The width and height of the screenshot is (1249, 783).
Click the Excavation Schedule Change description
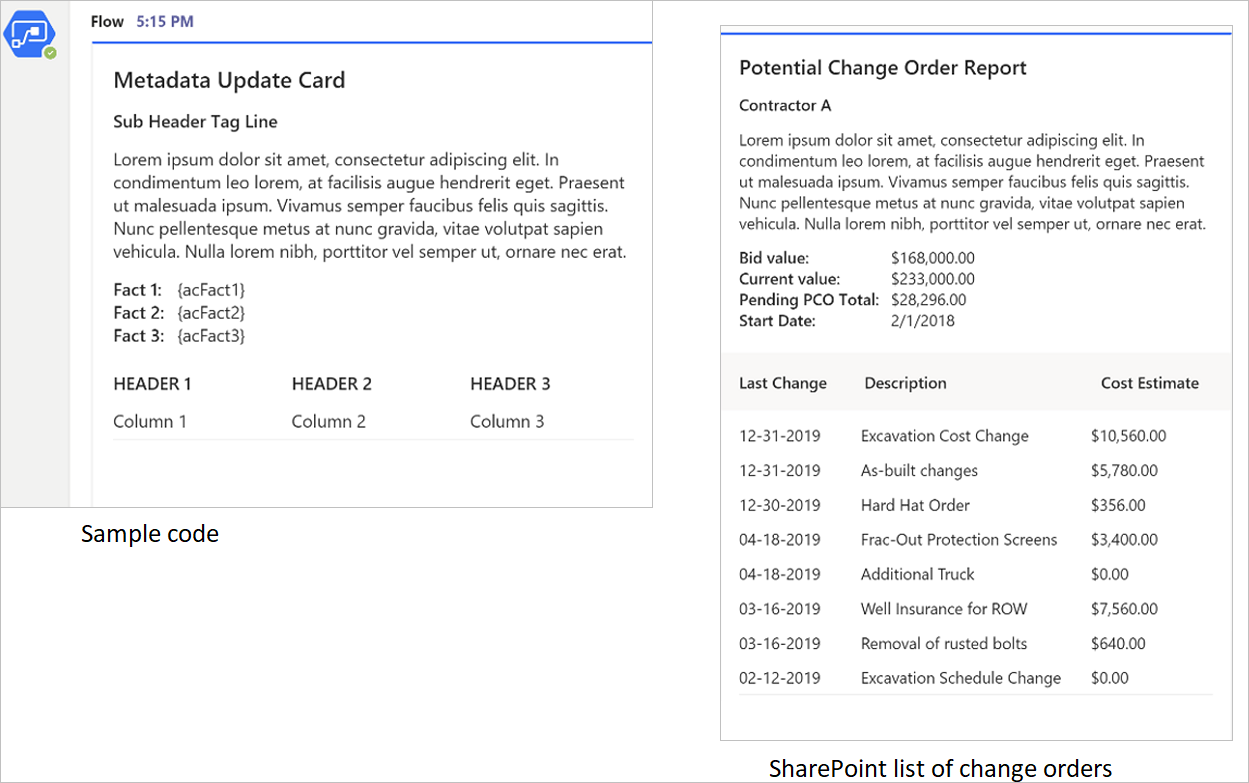coord(961,678)
